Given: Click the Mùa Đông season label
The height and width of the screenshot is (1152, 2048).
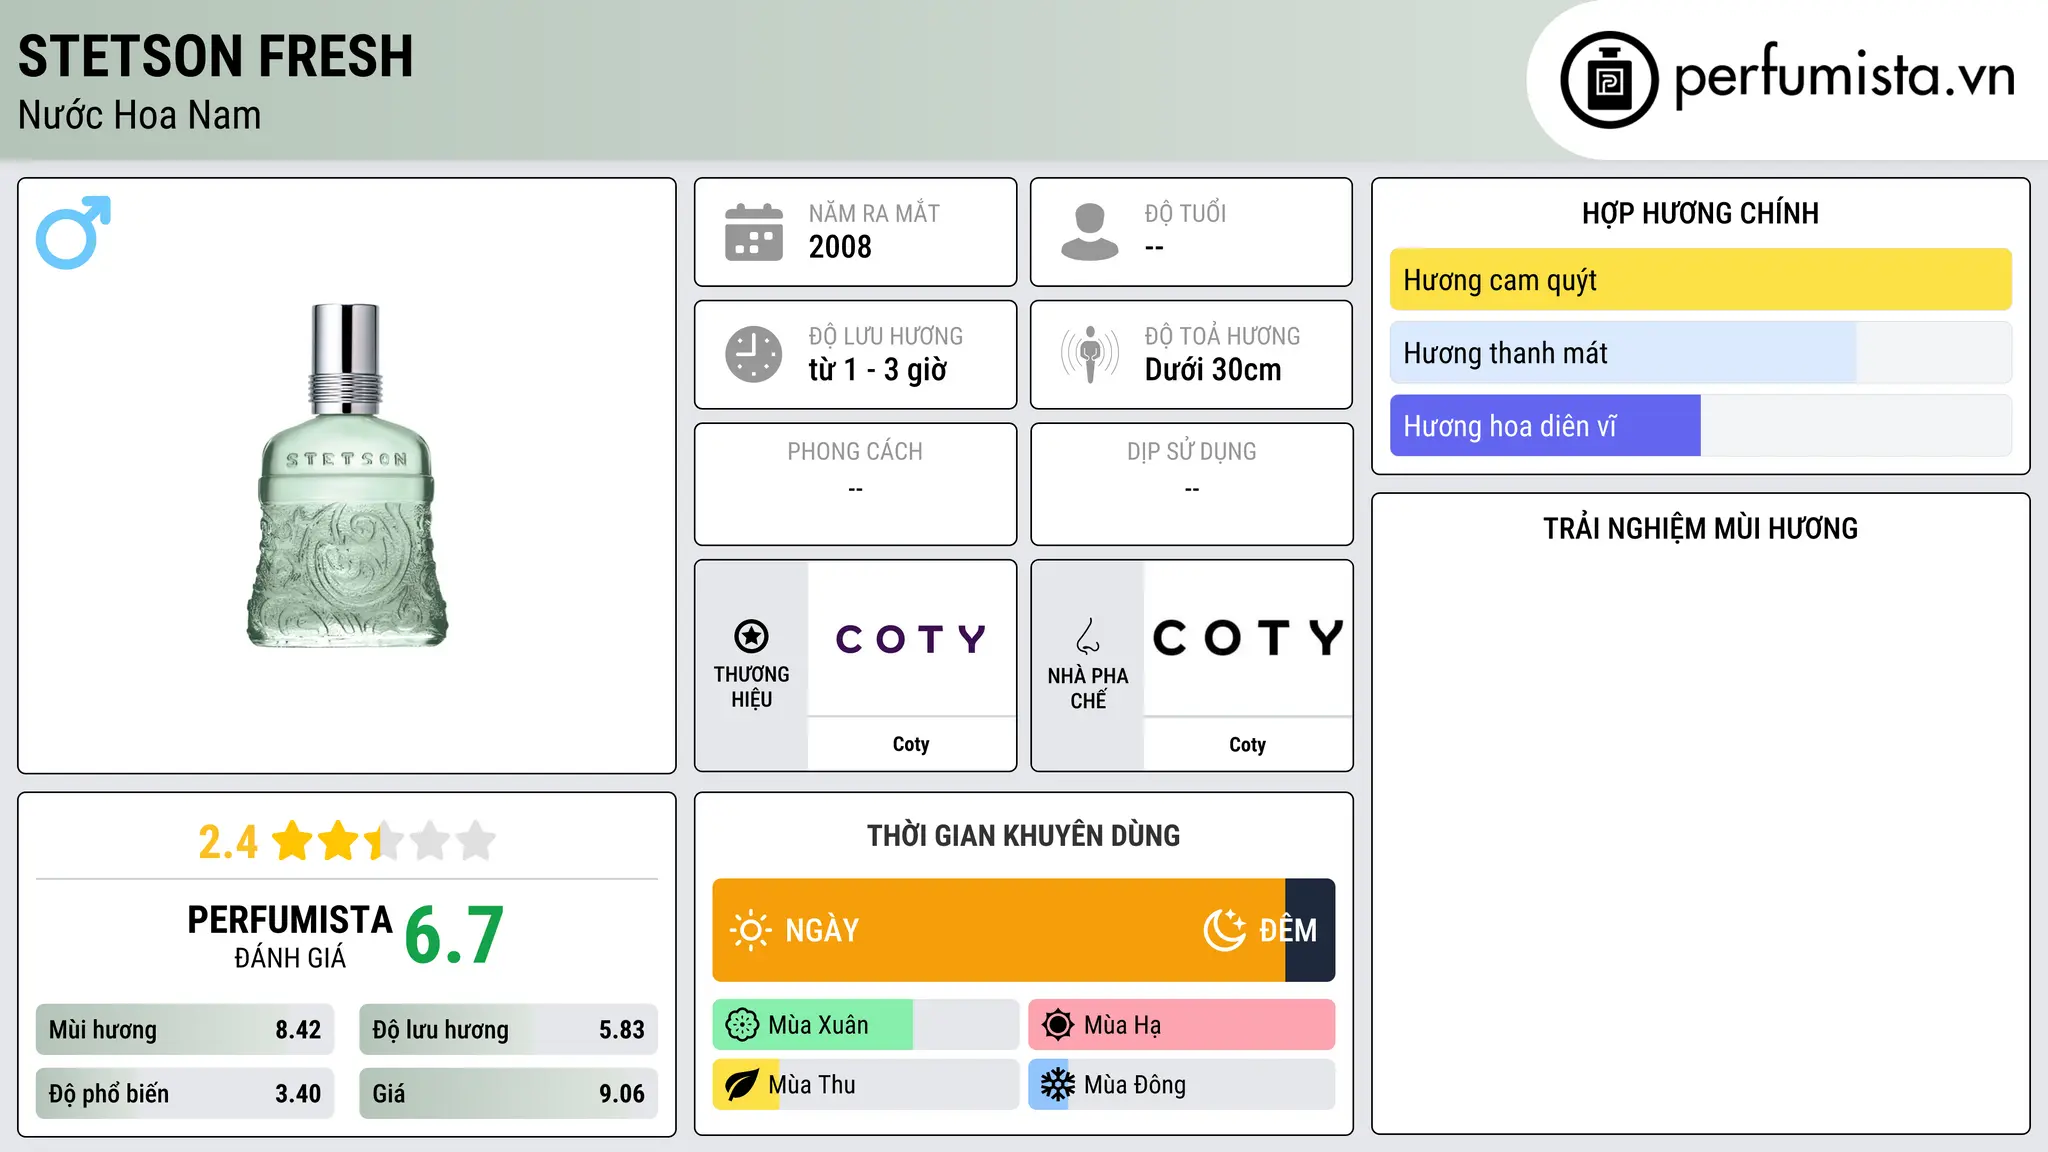Looking at the screenshot, I should (1135, 1085).
